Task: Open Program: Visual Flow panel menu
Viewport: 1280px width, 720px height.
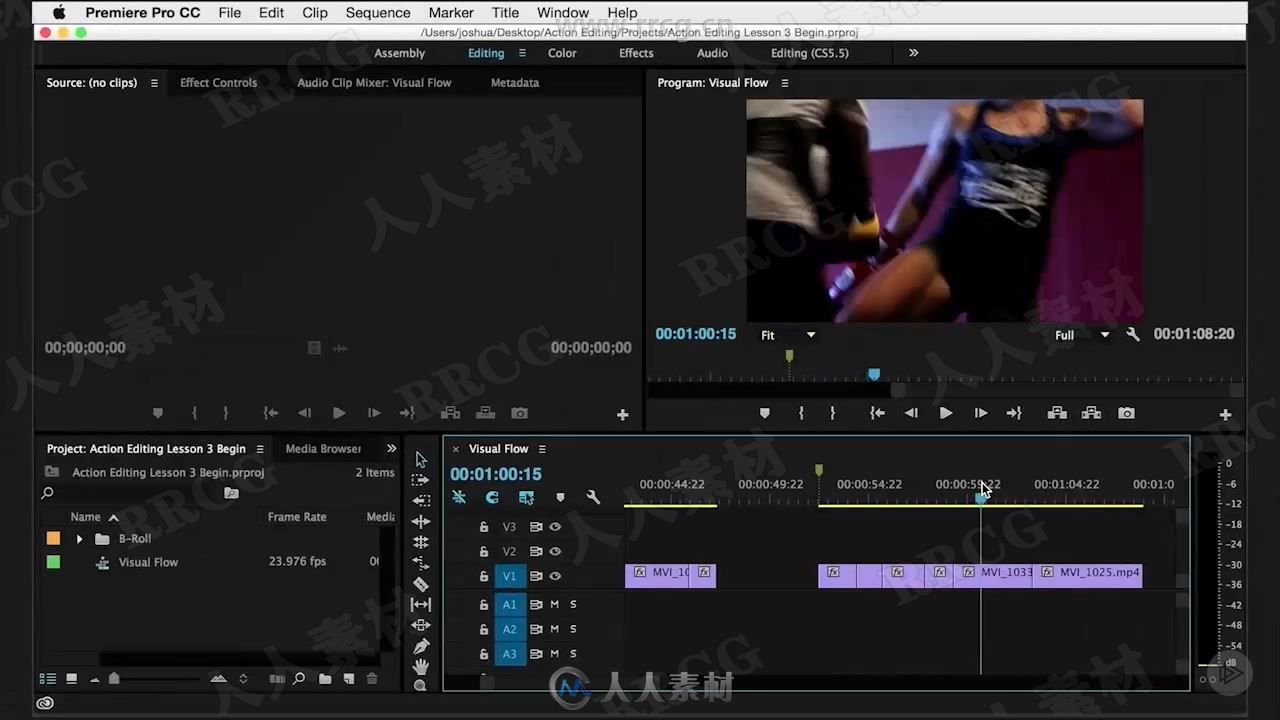Action: coord(785,83)
